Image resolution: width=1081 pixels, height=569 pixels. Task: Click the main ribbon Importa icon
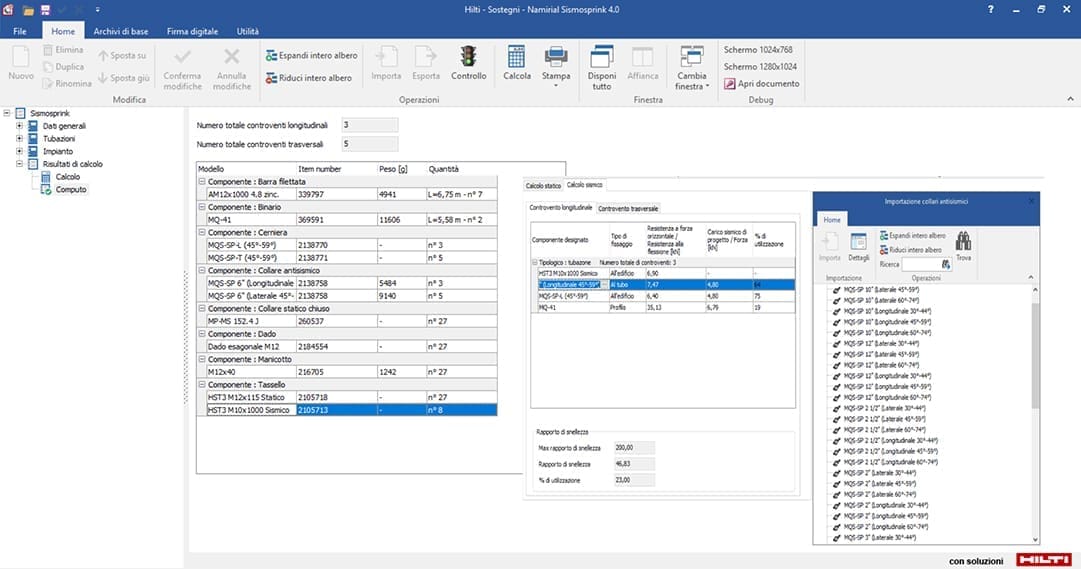tap(385, 57)
